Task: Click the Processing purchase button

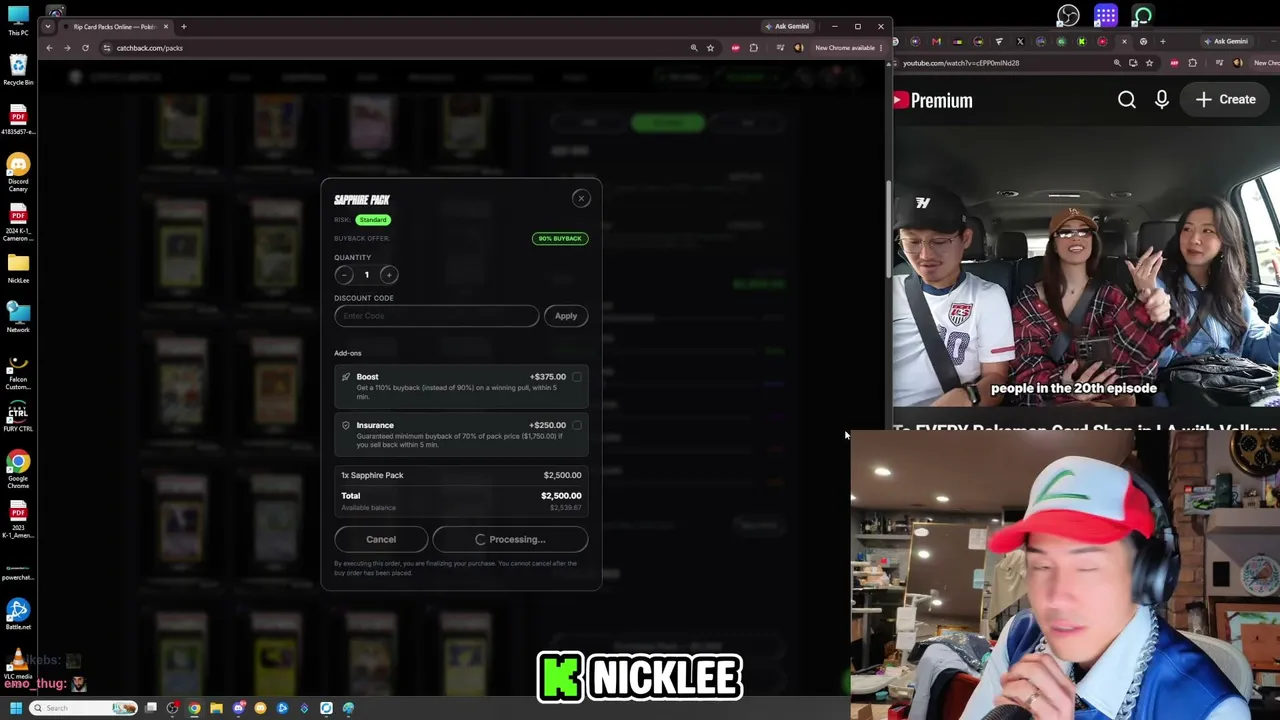Action: 511,539
